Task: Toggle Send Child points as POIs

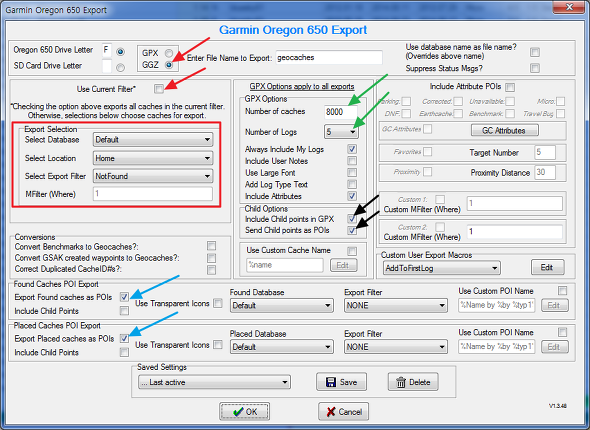Action: [352, 230]
